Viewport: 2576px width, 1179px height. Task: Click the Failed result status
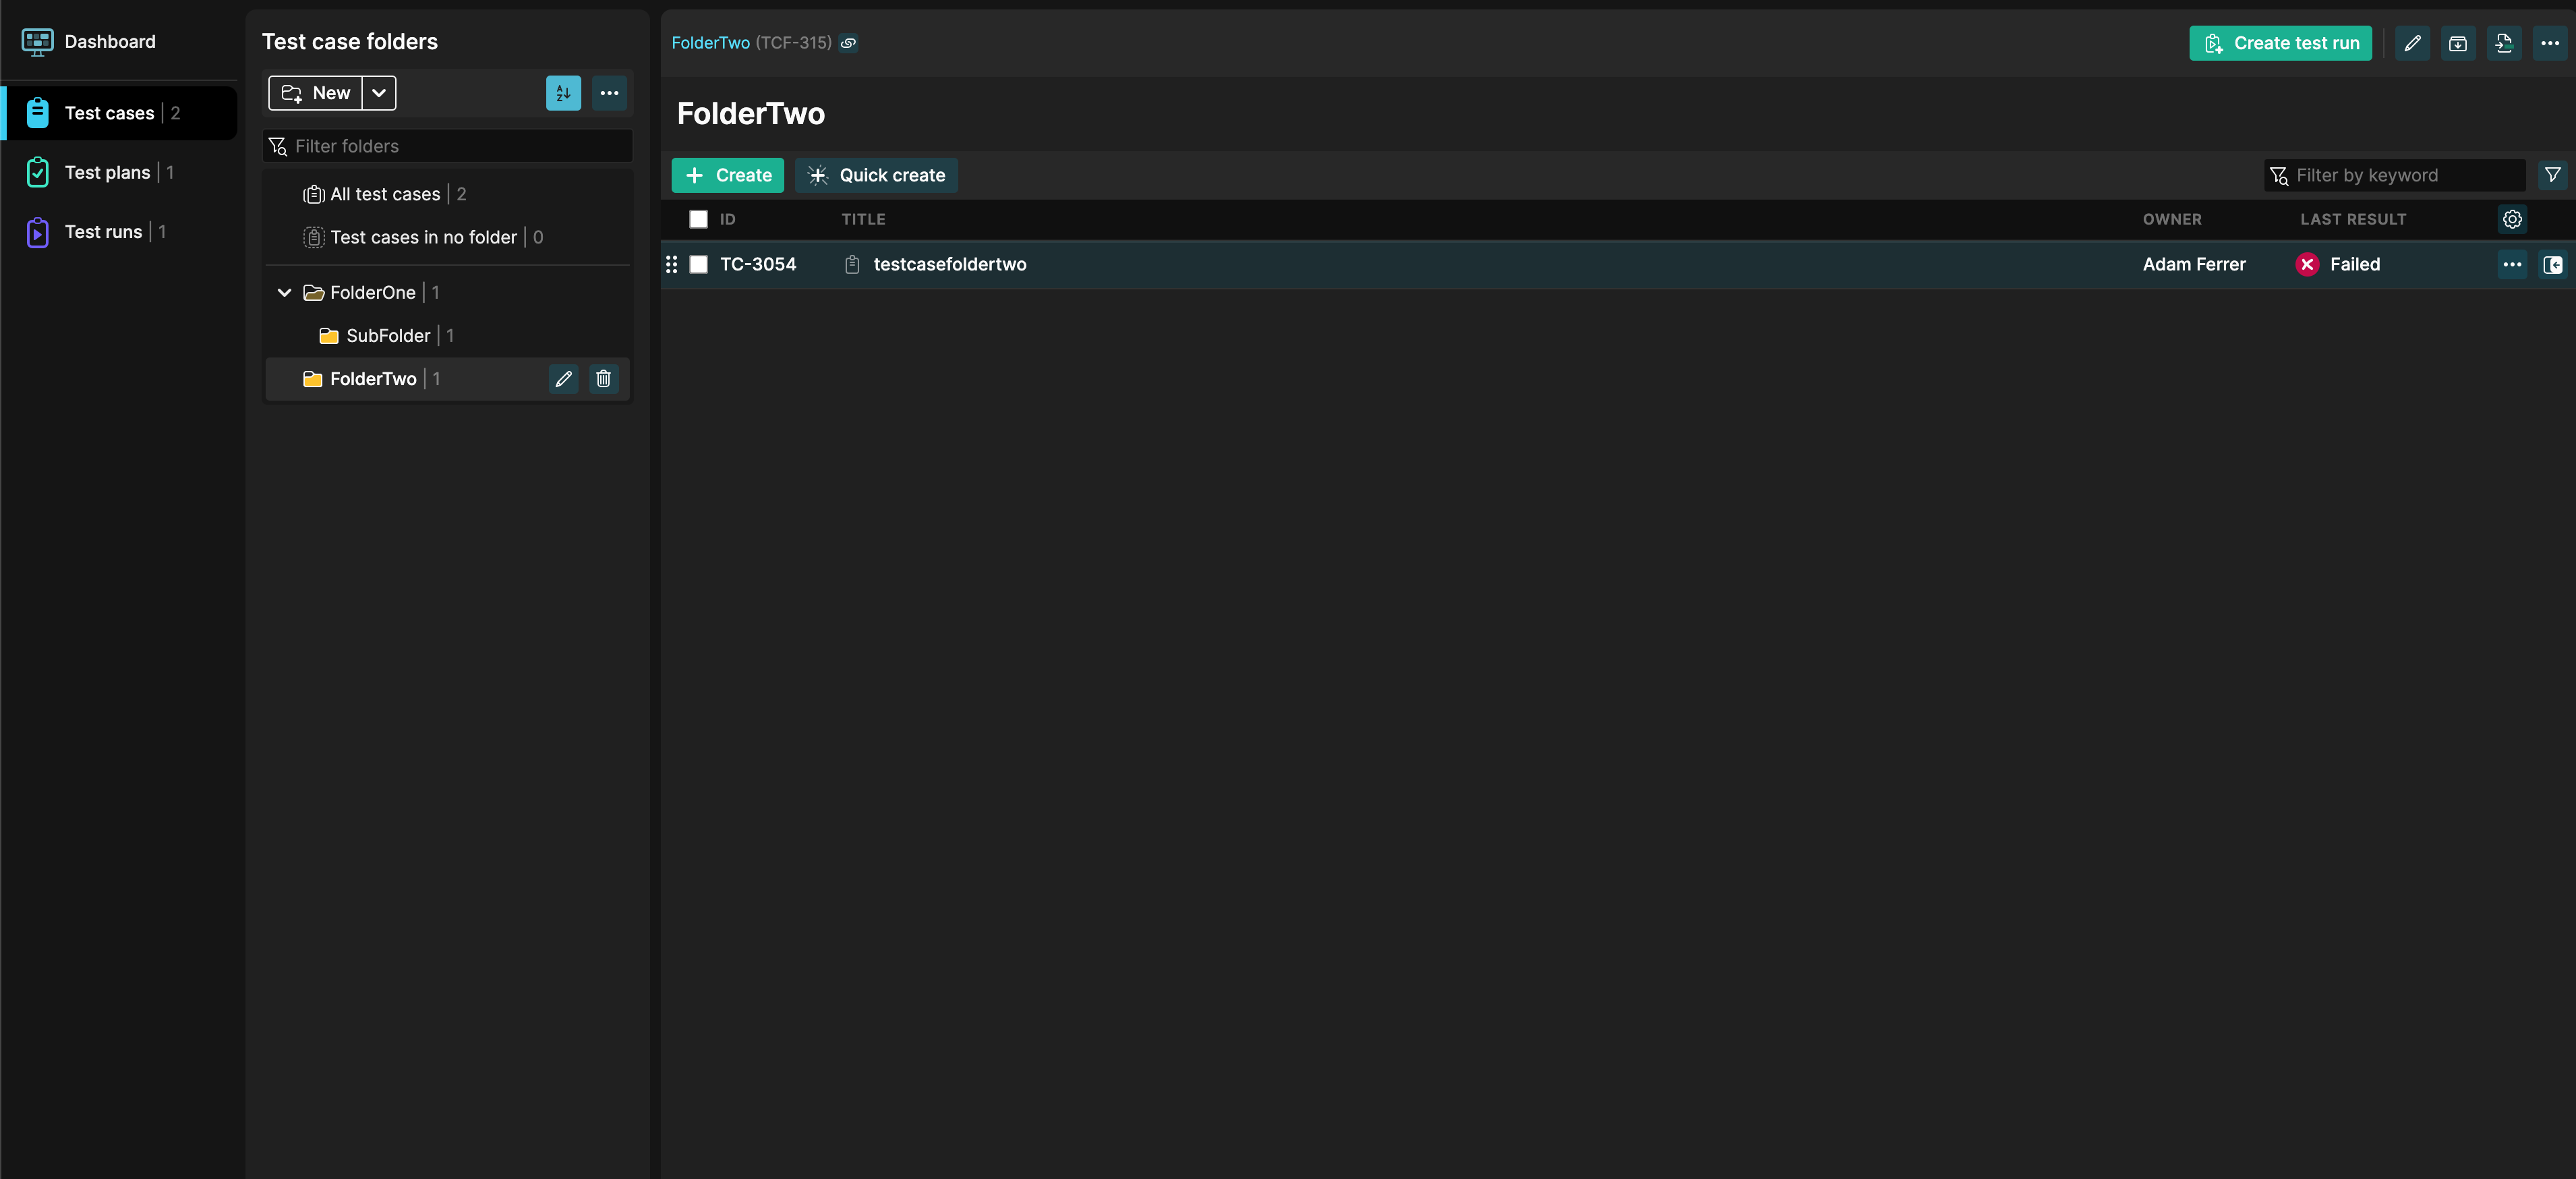click(2354, 264)
